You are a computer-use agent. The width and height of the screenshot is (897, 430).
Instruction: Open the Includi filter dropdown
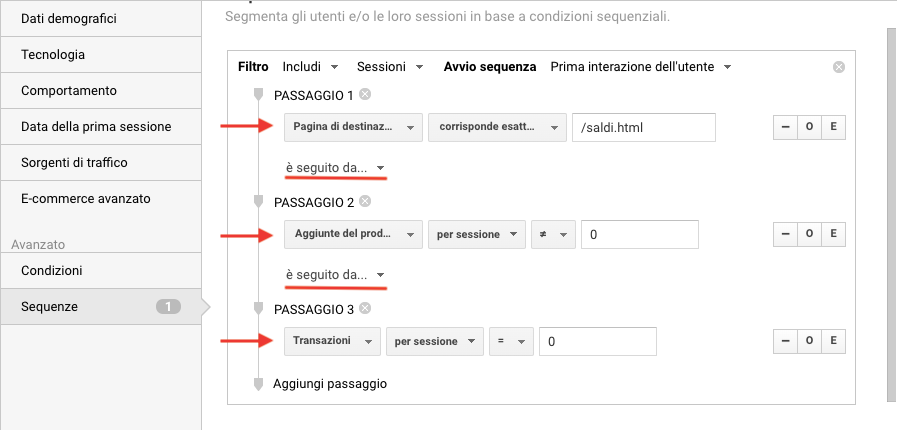[x=308, y=67]
